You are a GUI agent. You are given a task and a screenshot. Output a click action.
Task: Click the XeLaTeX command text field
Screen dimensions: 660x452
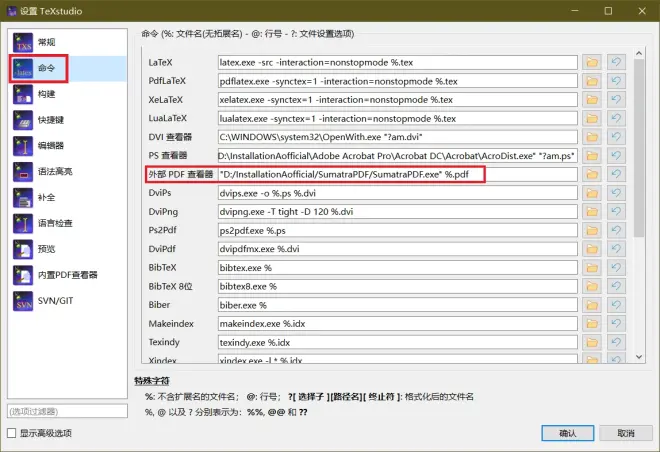click(x=397, y=100)
